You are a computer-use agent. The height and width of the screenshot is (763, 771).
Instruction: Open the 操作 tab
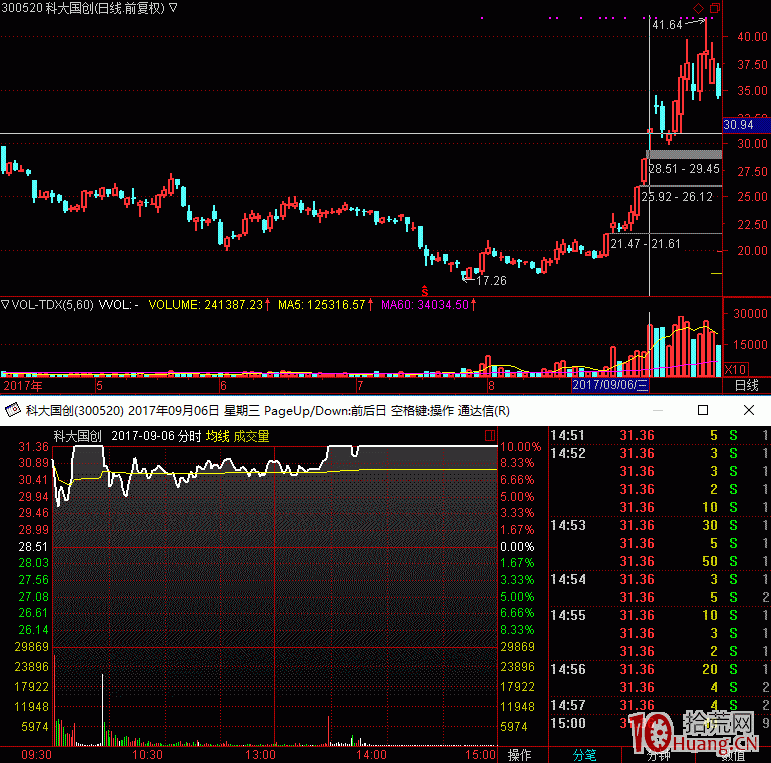point(520,755)
